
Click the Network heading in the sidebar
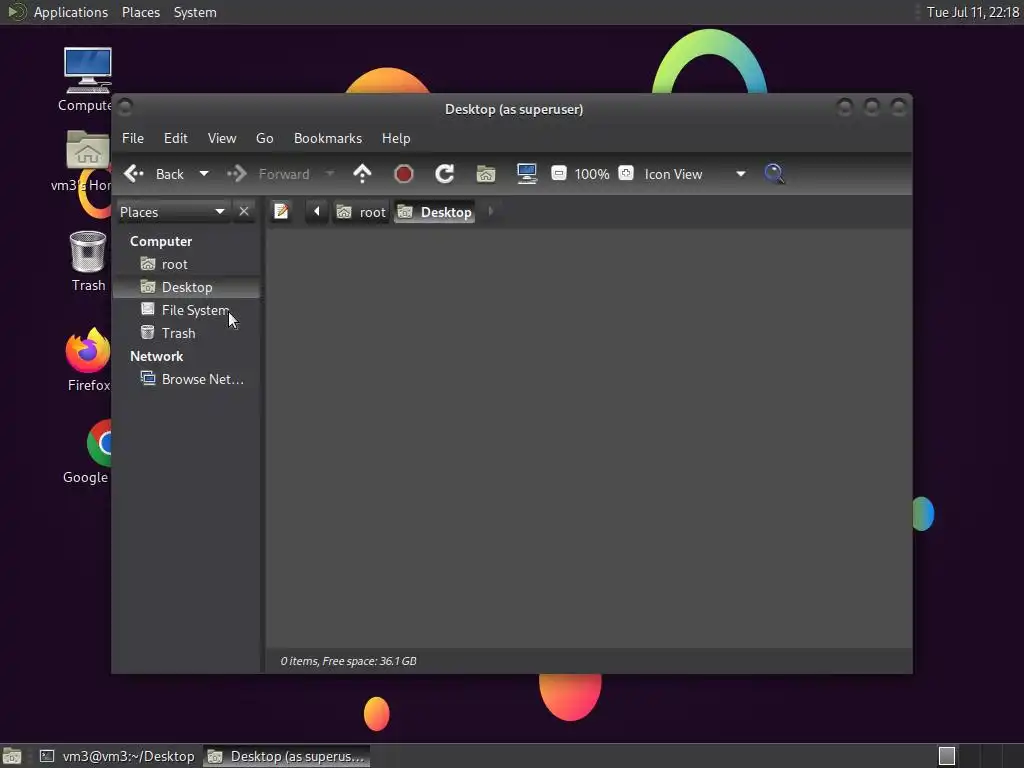coord(156,357)
